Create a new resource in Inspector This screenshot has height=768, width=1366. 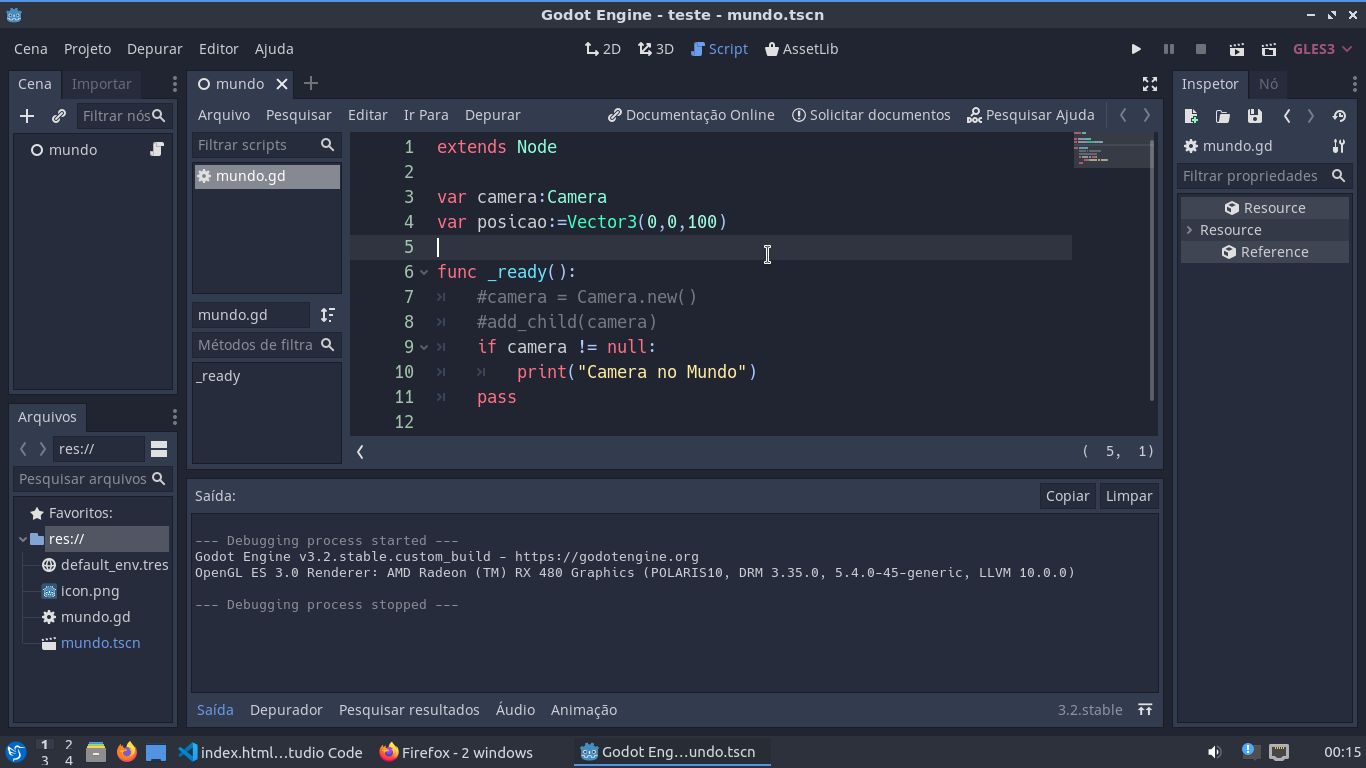click(1191, 116)
